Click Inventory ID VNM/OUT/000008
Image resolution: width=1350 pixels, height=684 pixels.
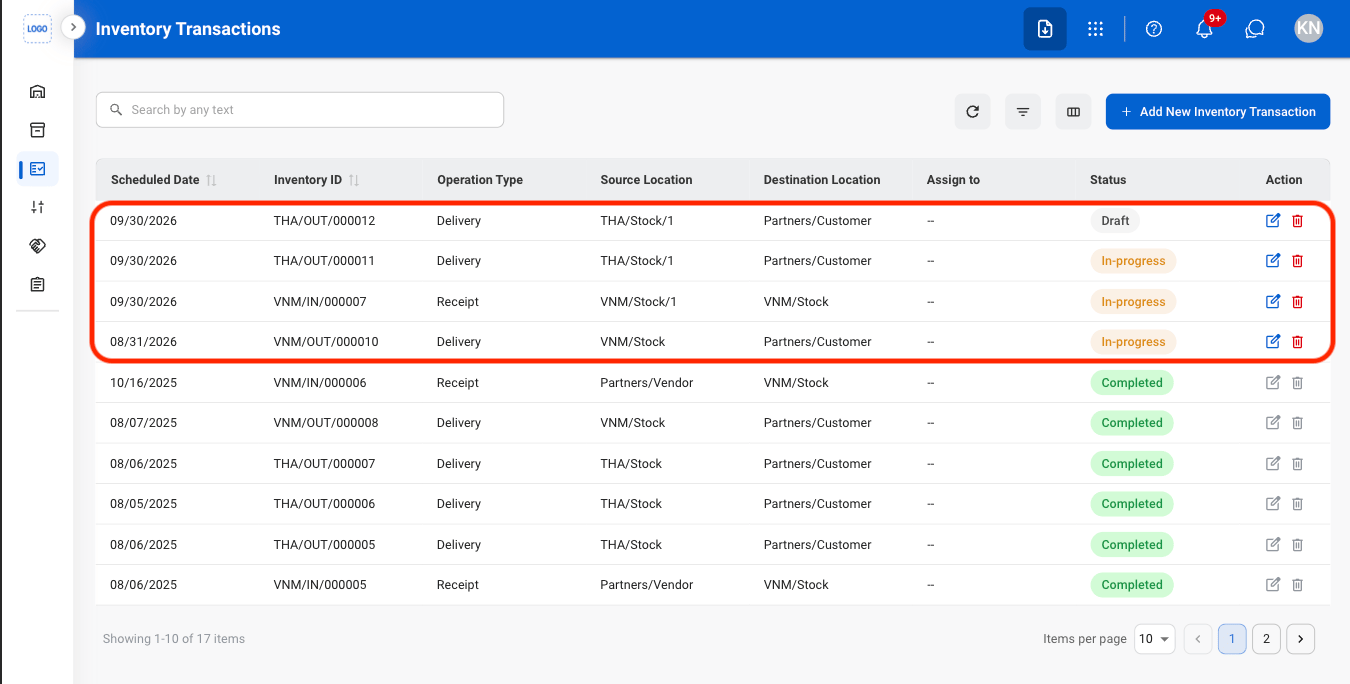[x=326, y=423]
